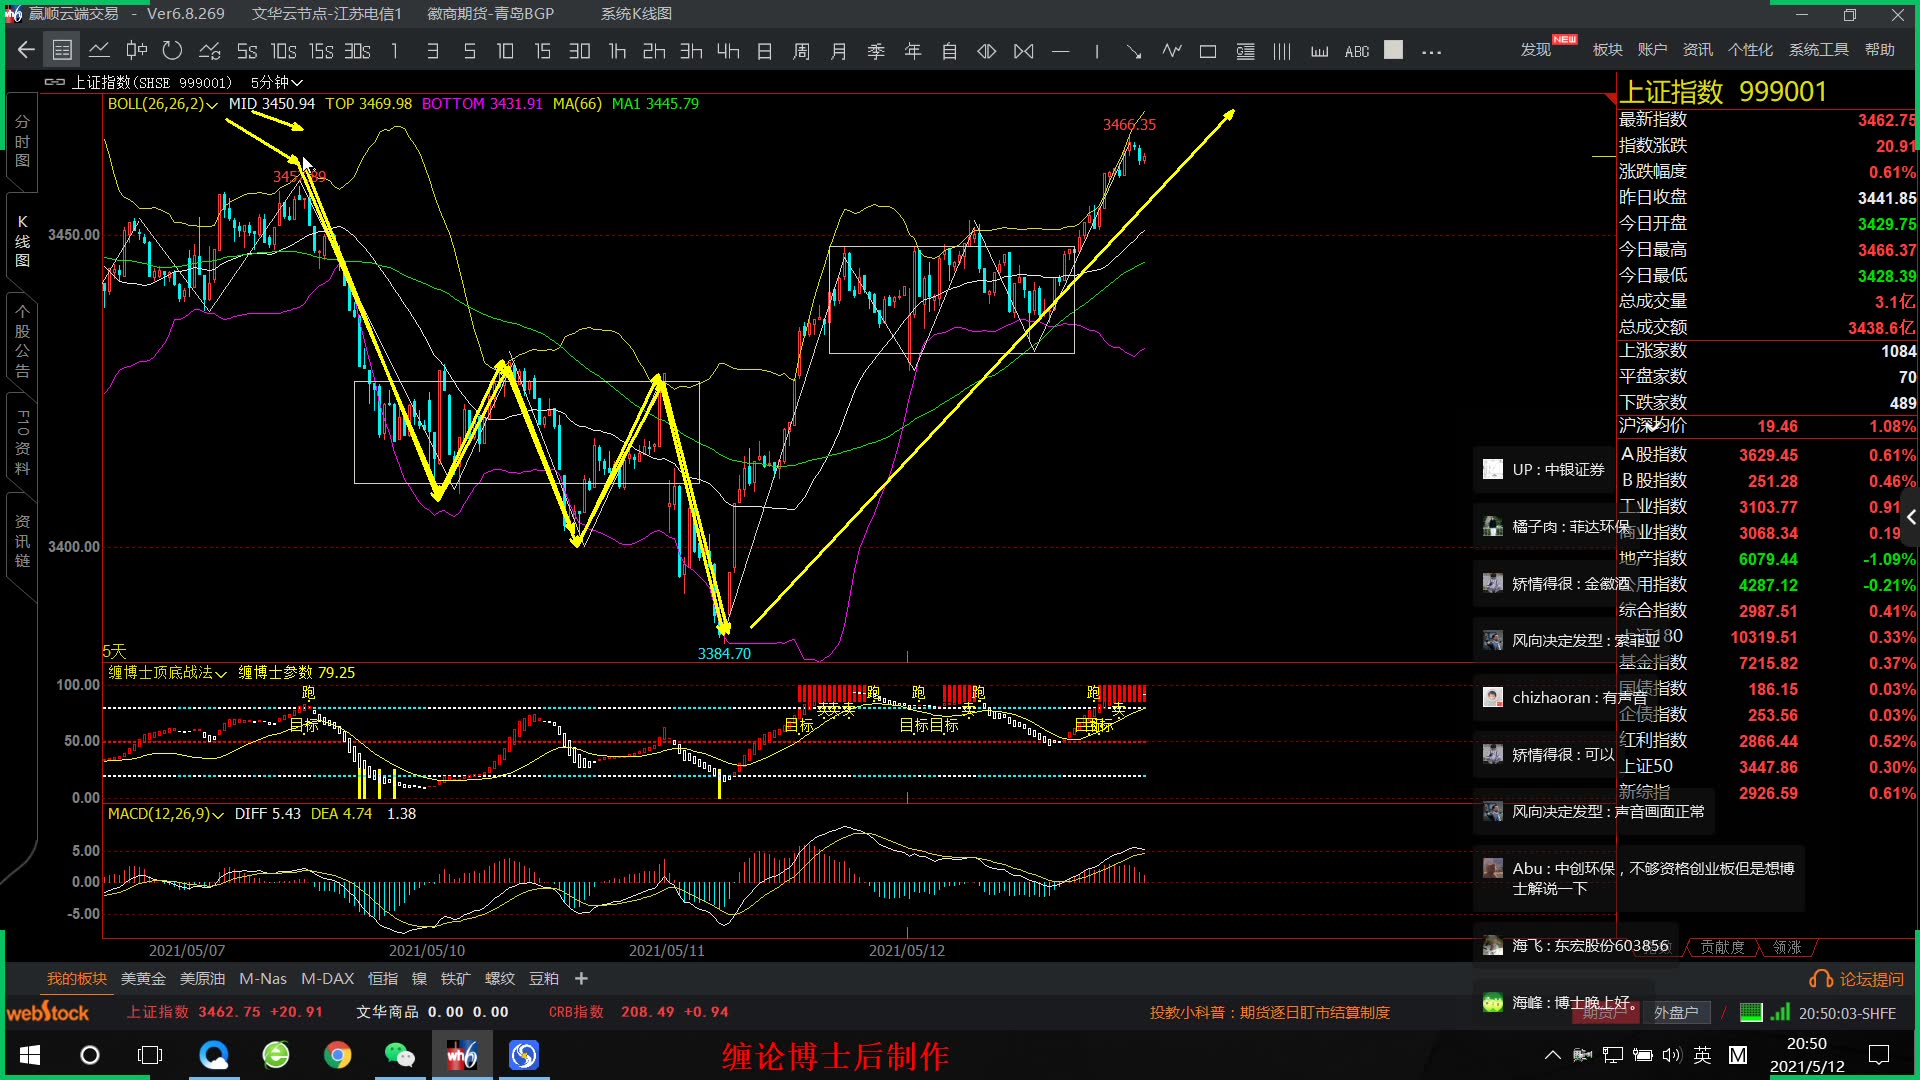The image size is (1920, 1080).
Task: Select the 1h period
Action: (617, 50)
